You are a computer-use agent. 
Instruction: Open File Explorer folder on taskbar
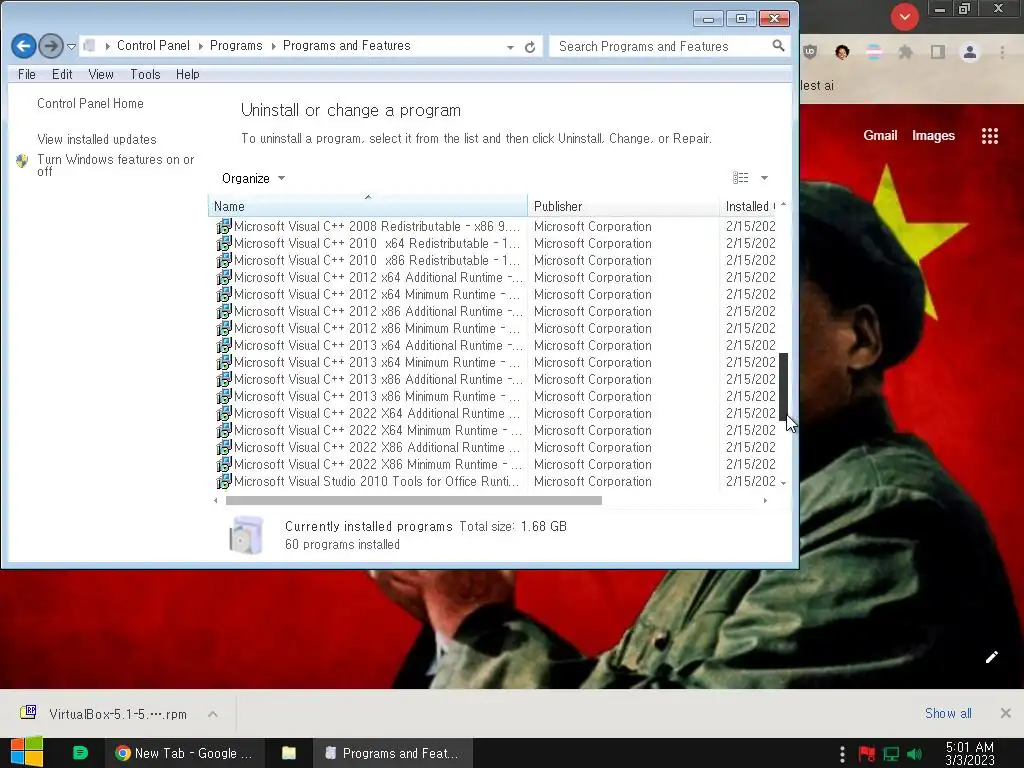click(289, 753)
